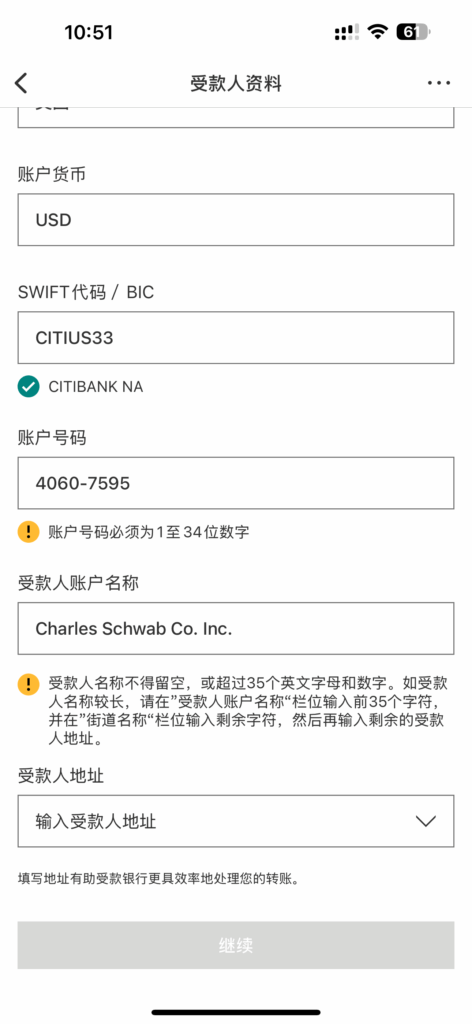Tap the 受款人资料 page title

coord(236,84)
